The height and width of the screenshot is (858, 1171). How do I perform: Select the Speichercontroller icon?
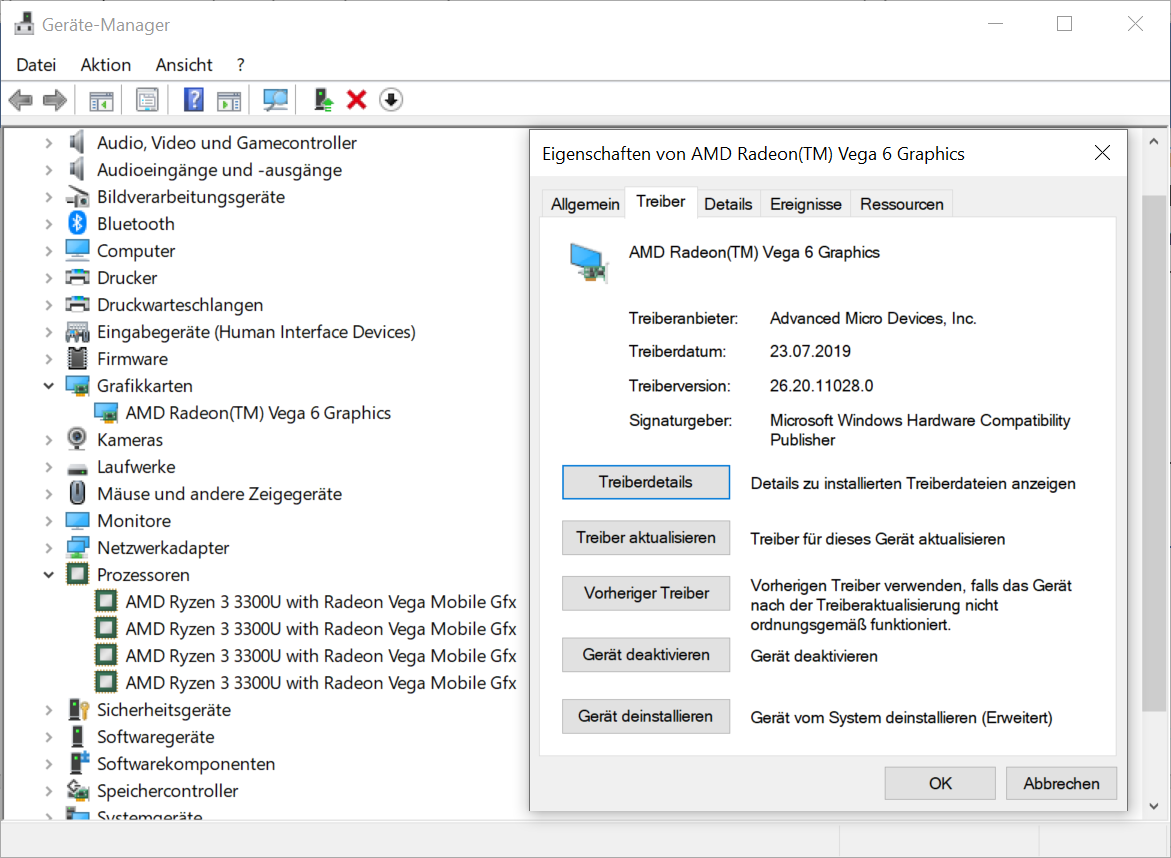78,790
